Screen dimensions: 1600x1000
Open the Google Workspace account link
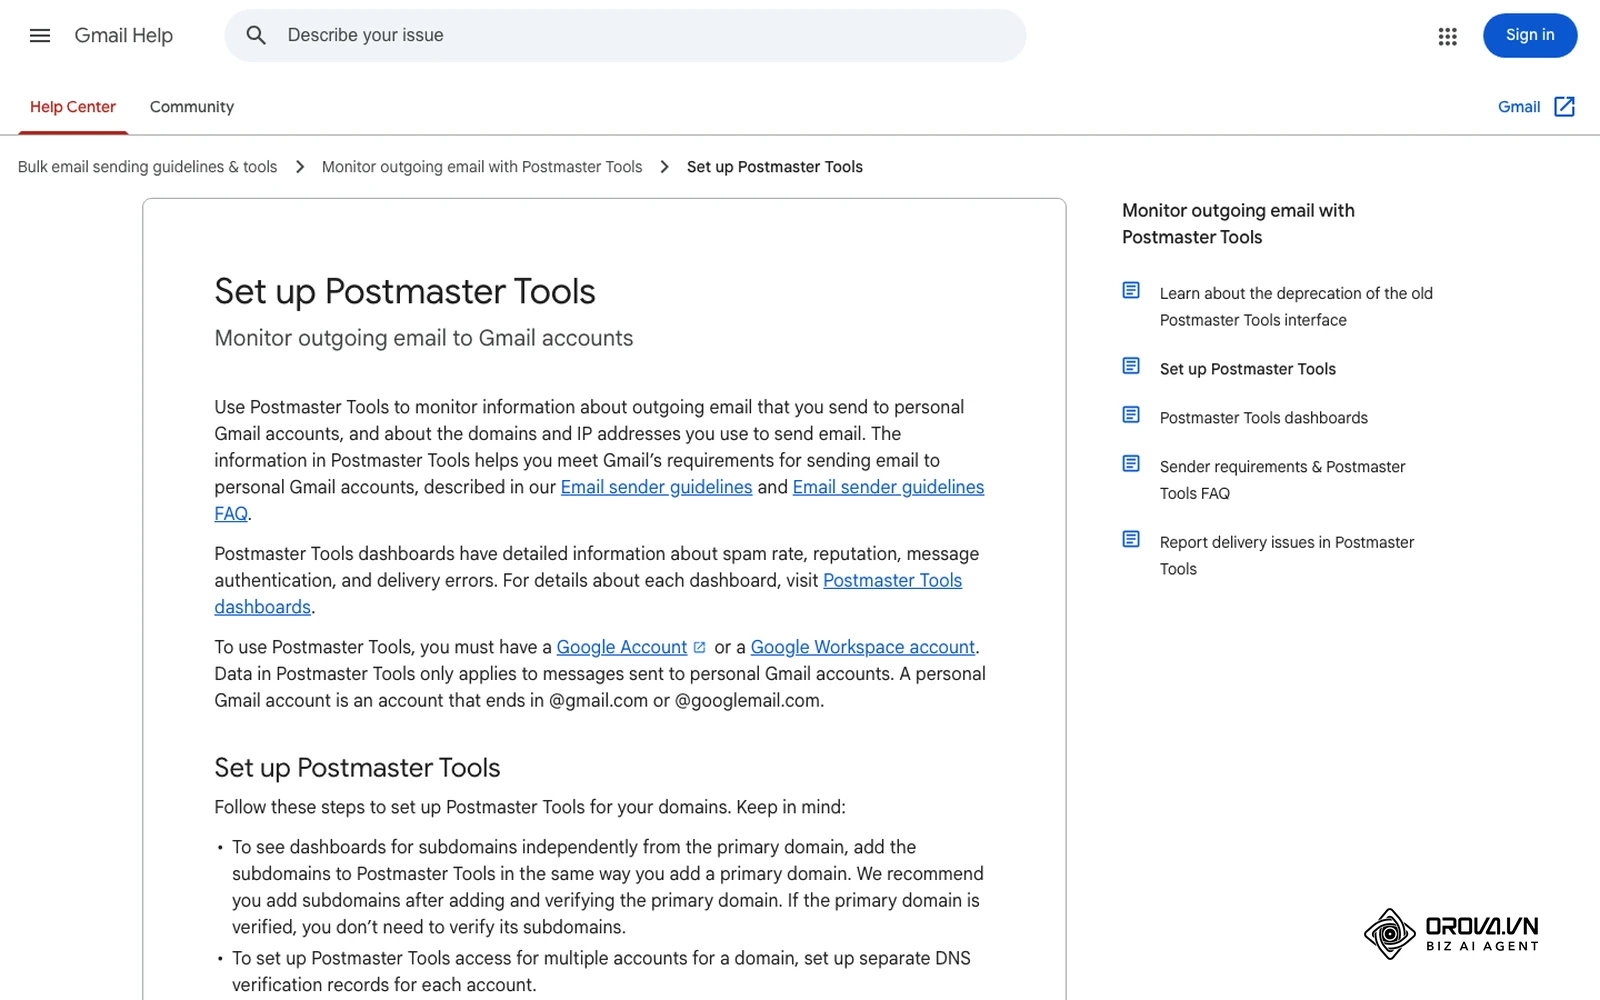pos(863,648)
